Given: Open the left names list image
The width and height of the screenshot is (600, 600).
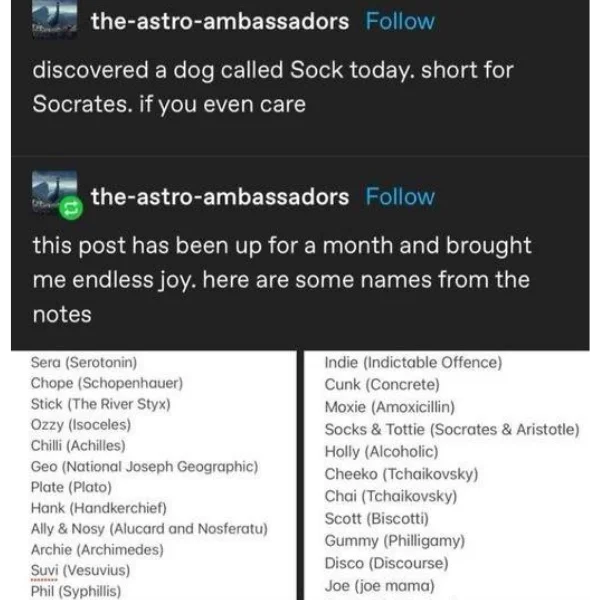Looking at the screenshot, I should click(x=154, y=475).
